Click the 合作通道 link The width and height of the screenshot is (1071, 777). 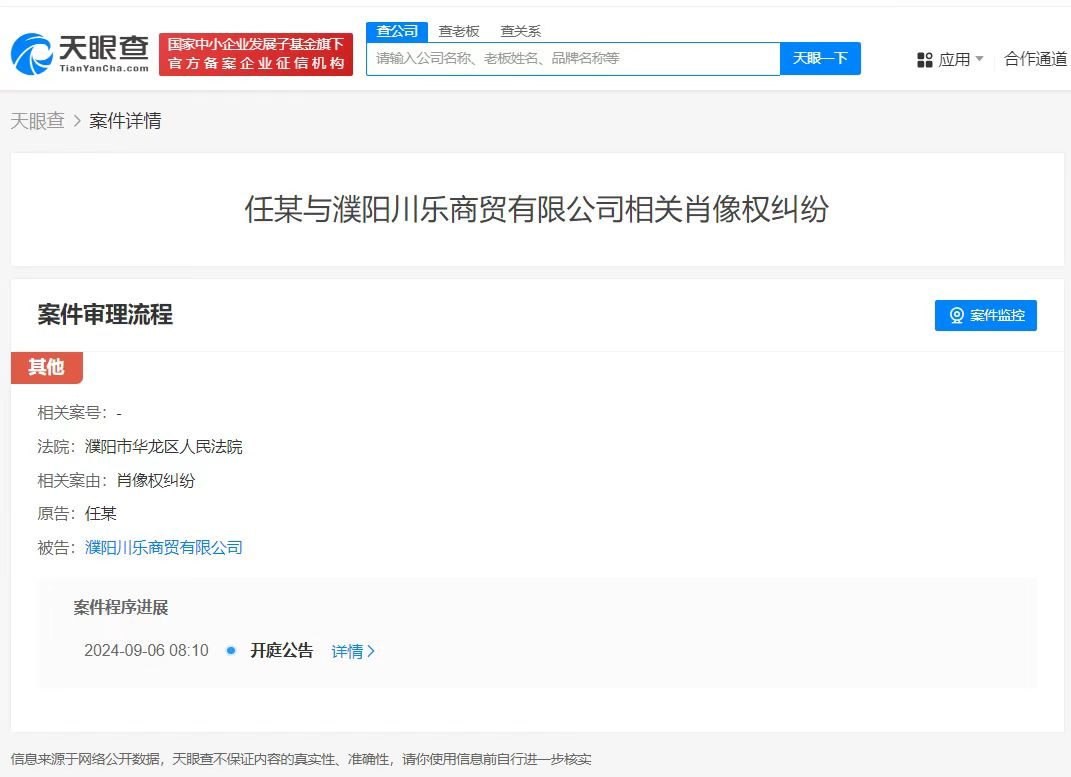1035,59
